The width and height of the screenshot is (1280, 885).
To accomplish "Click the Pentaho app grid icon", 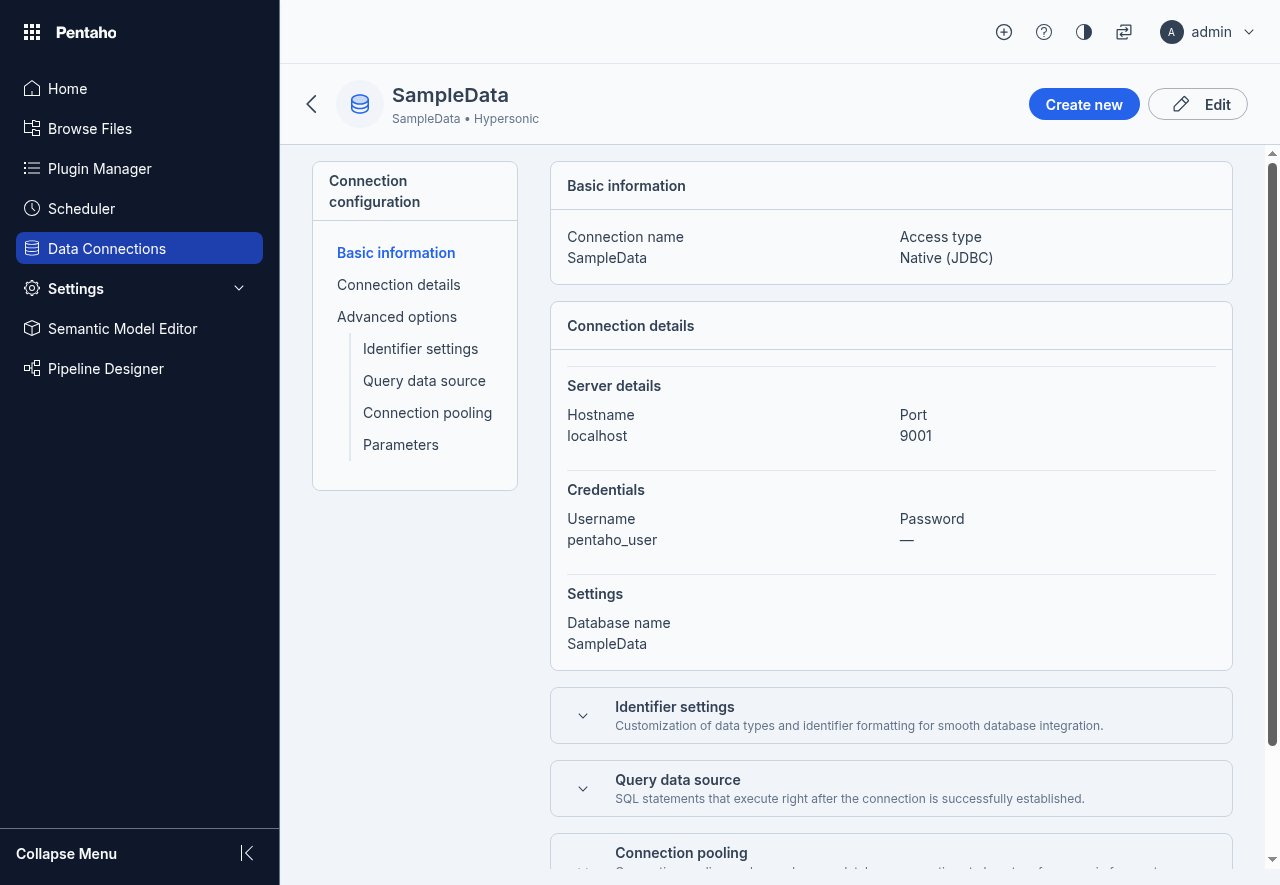I will 32,32.
